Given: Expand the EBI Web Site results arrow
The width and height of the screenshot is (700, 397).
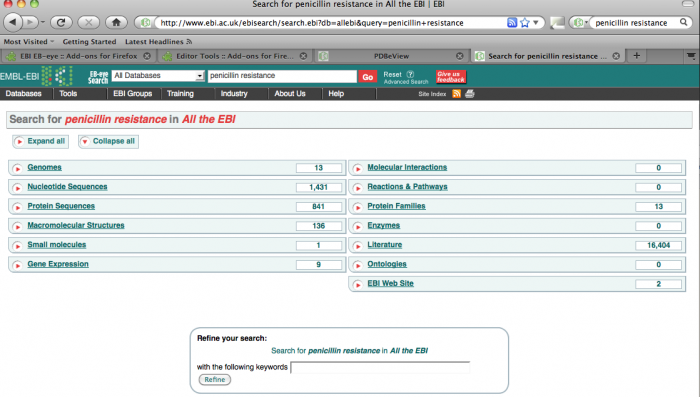Looking at the screenshot, I should 358,284.
